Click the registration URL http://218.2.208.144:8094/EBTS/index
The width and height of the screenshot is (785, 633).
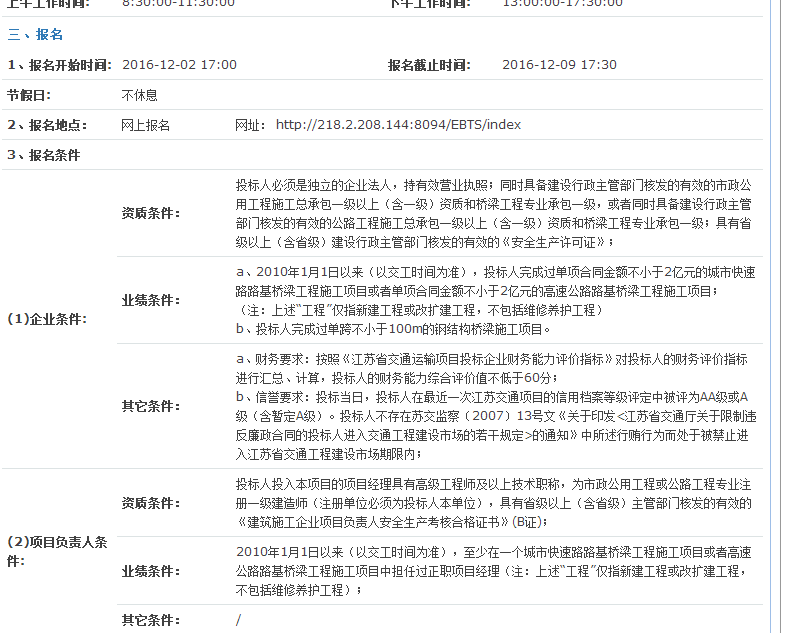point(398,125)
